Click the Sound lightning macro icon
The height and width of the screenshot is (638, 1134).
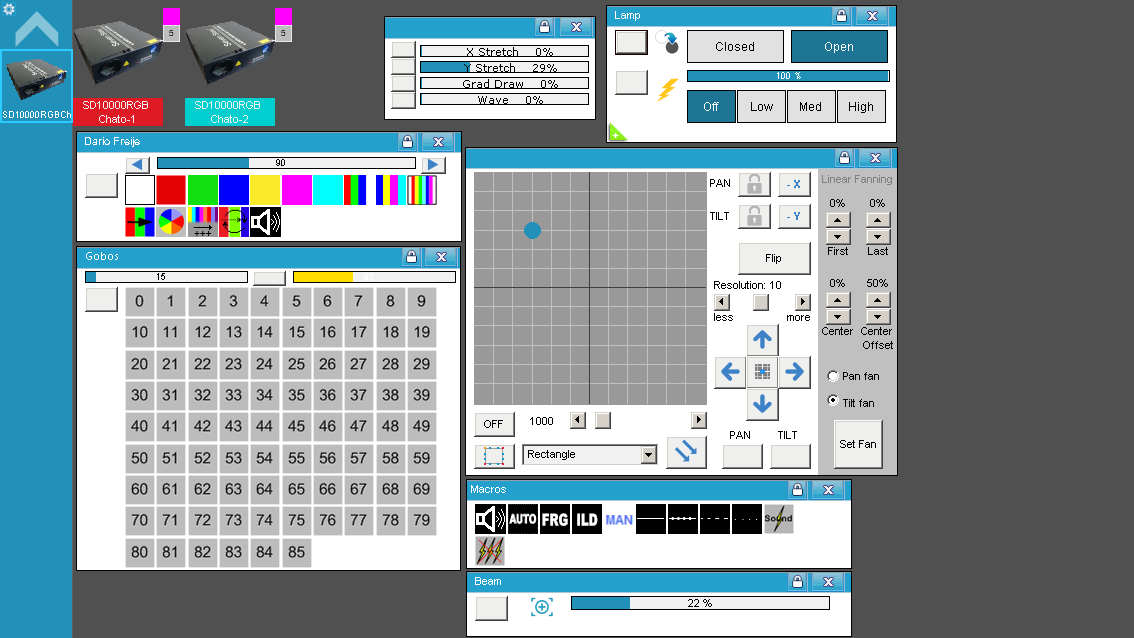point(779,519)
